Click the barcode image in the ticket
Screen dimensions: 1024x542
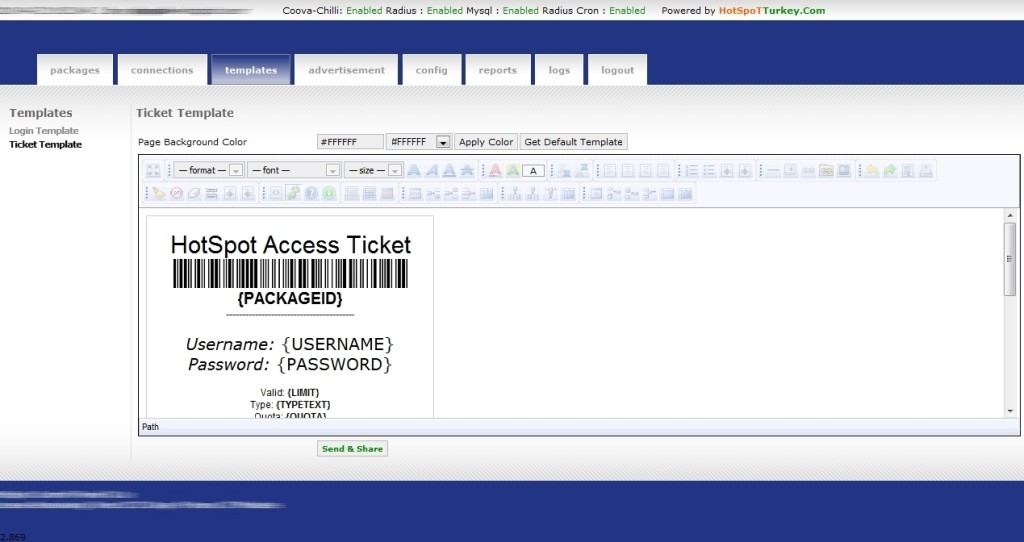[291, 274]
